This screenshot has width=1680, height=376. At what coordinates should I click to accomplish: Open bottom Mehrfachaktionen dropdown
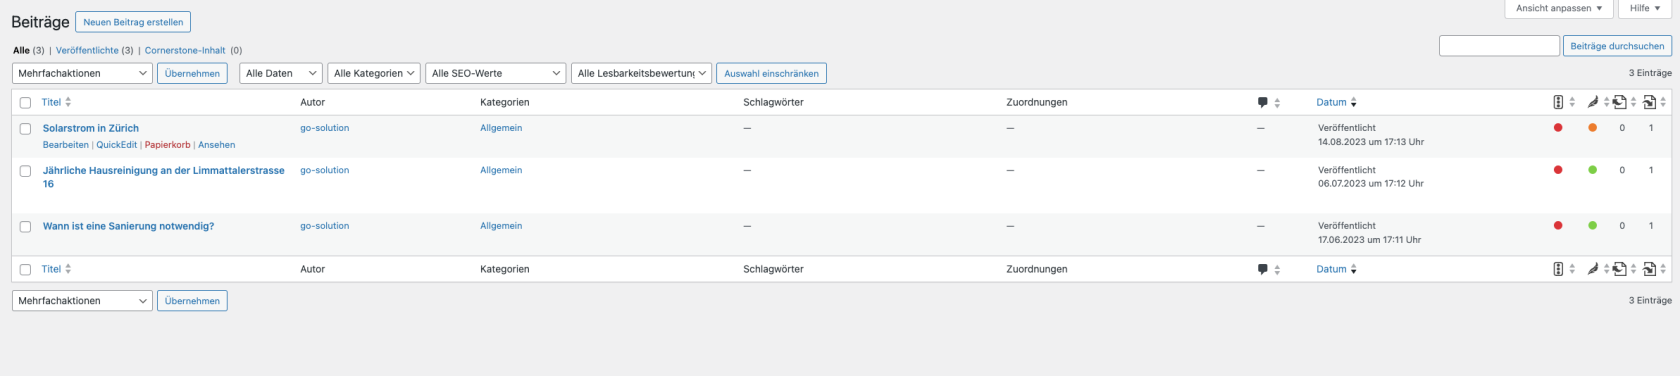[82, 300]
